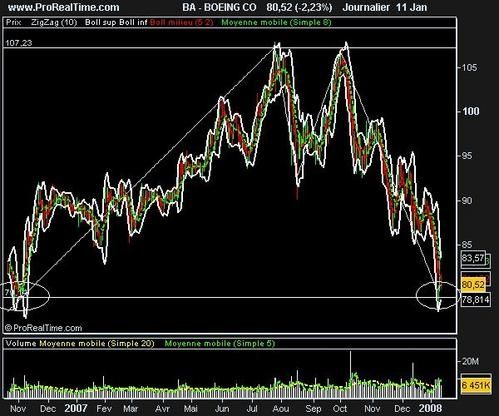Select Moyenne mobile (Simple 20) volume label
This screenshot has width=499, height=416.
tap(97, 344)
